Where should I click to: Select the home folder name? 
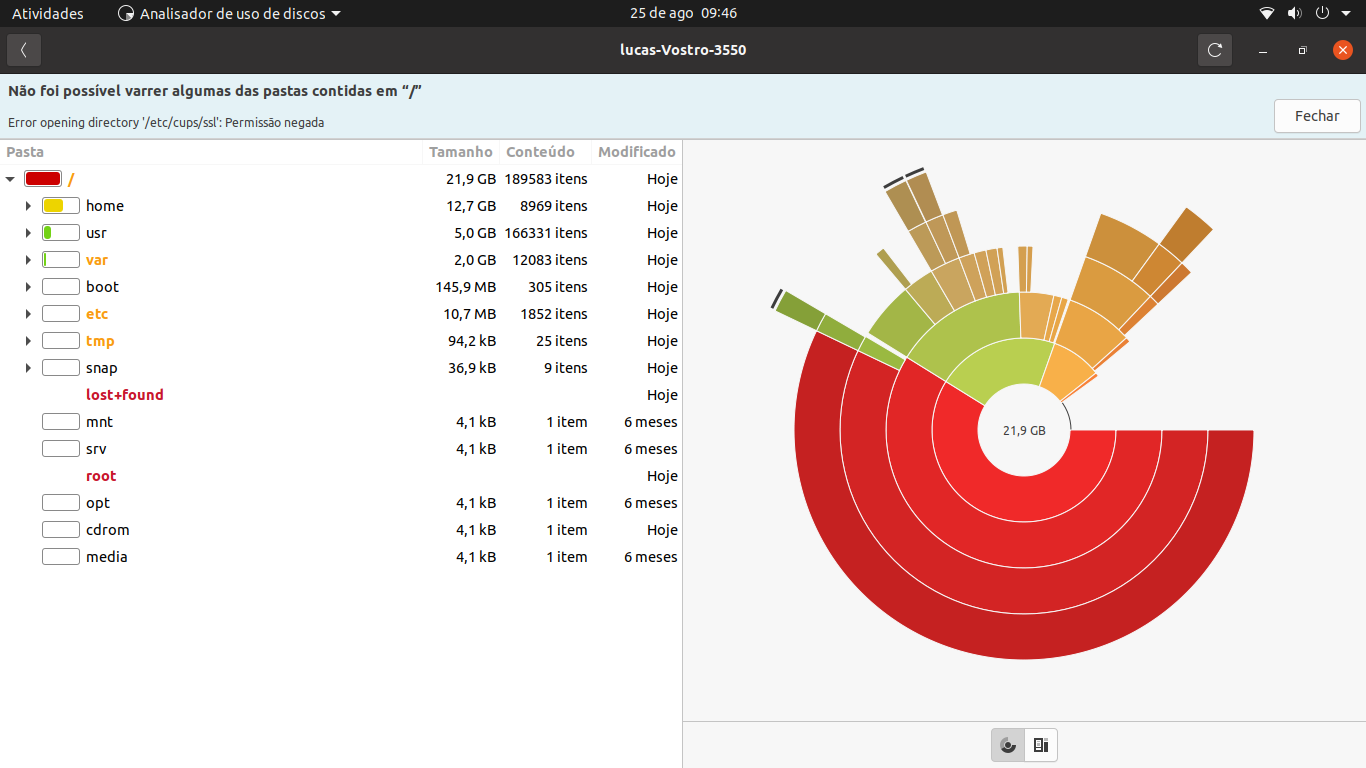[105, 206]
